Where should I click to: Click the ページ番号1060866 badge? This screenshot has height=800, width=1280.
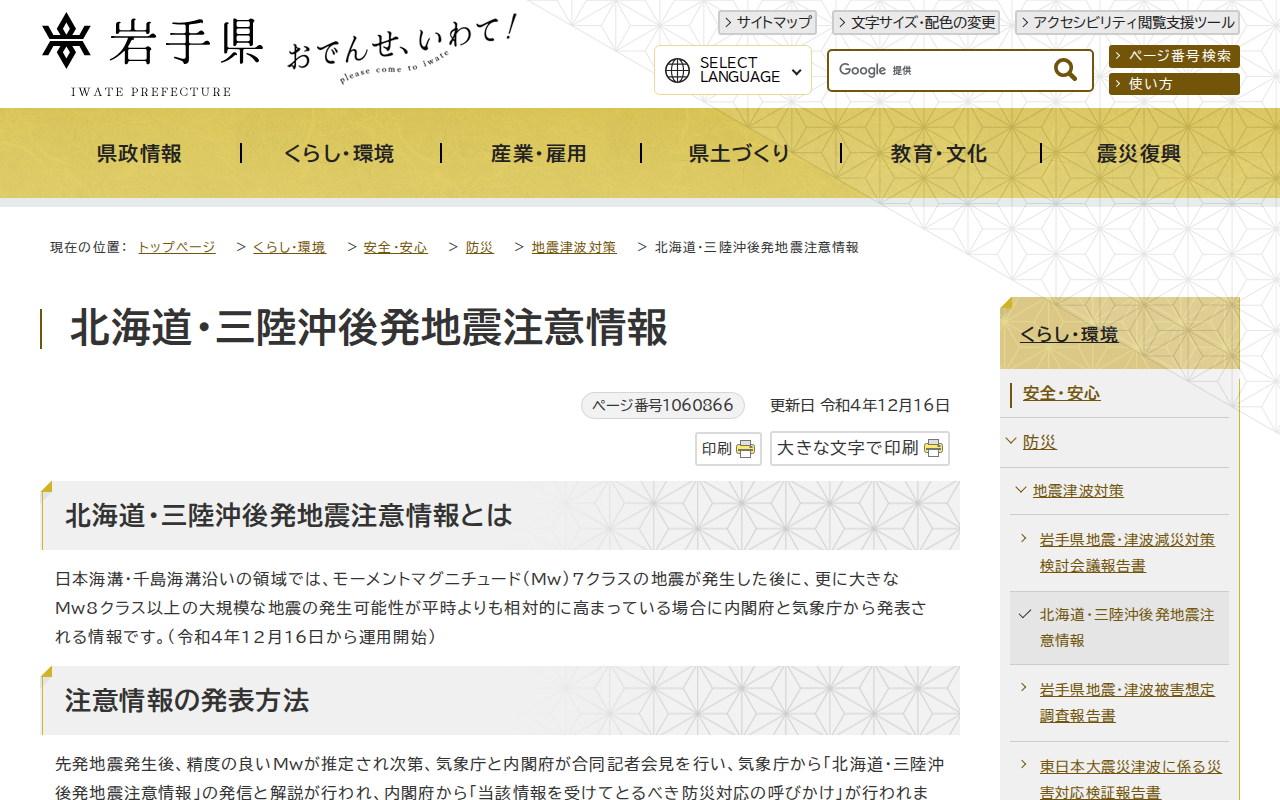(662, 405)
